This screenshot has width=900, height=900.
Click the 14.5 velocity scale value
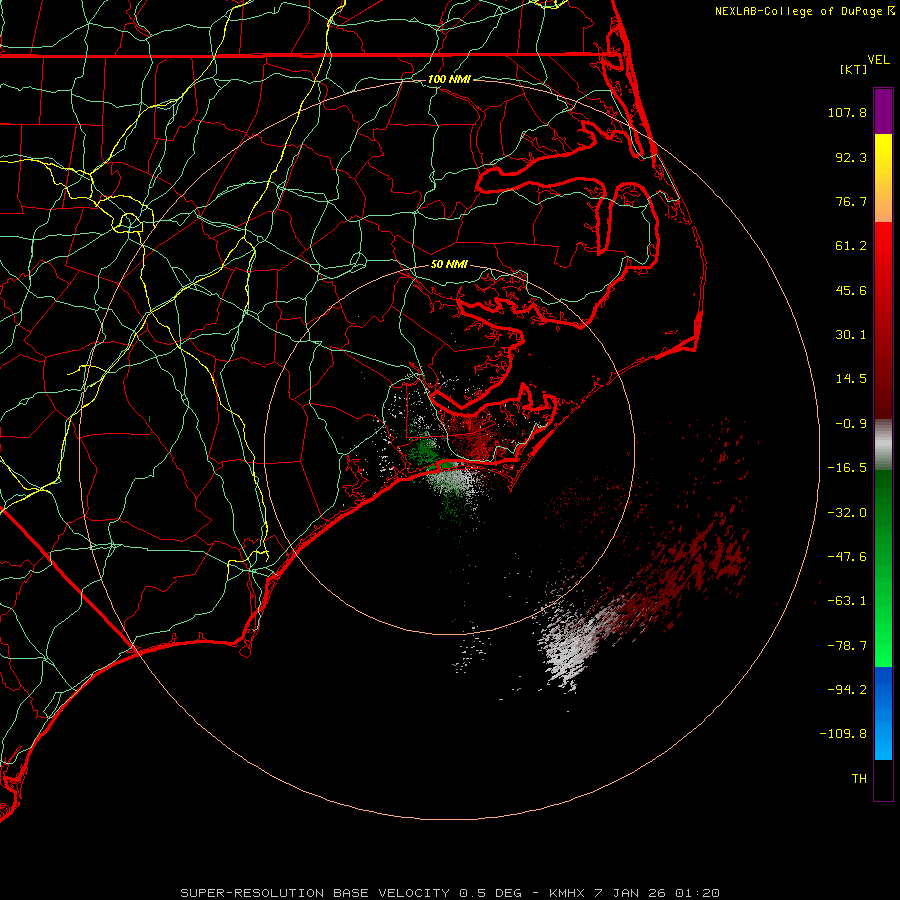[x=851, y=379]
